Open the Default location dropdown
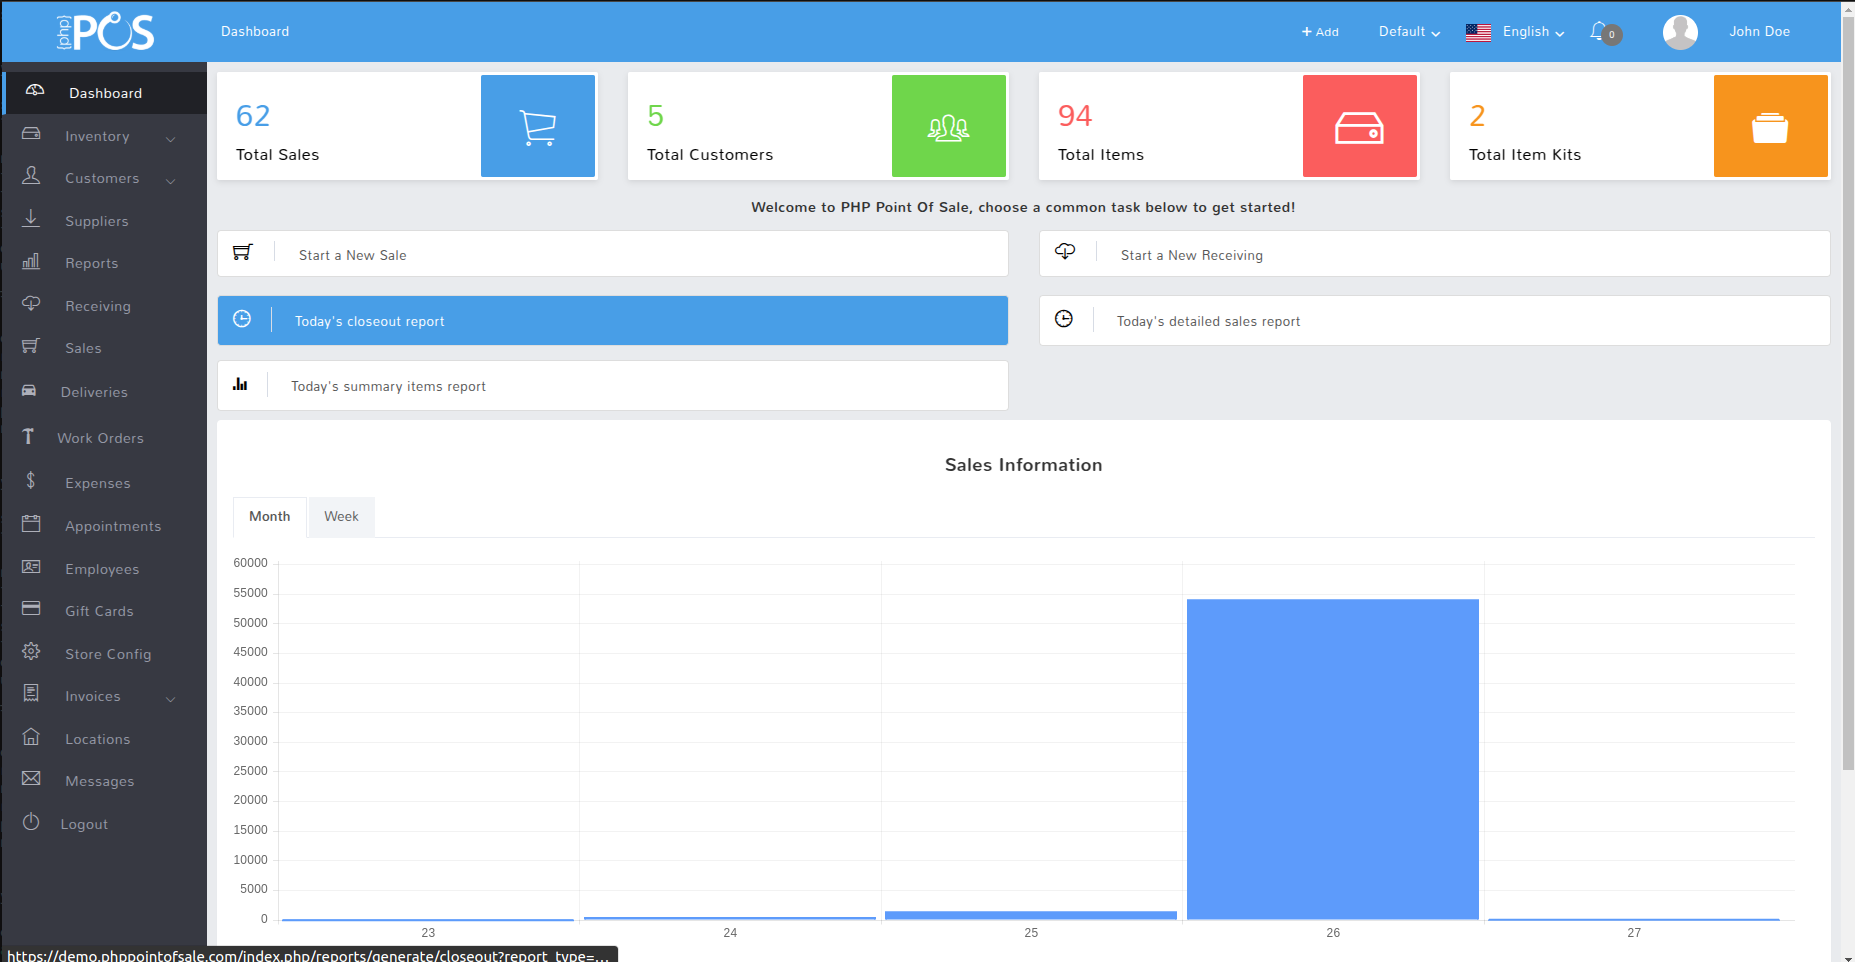The width and height of the screenshot is (1855, 962). 1409,32
